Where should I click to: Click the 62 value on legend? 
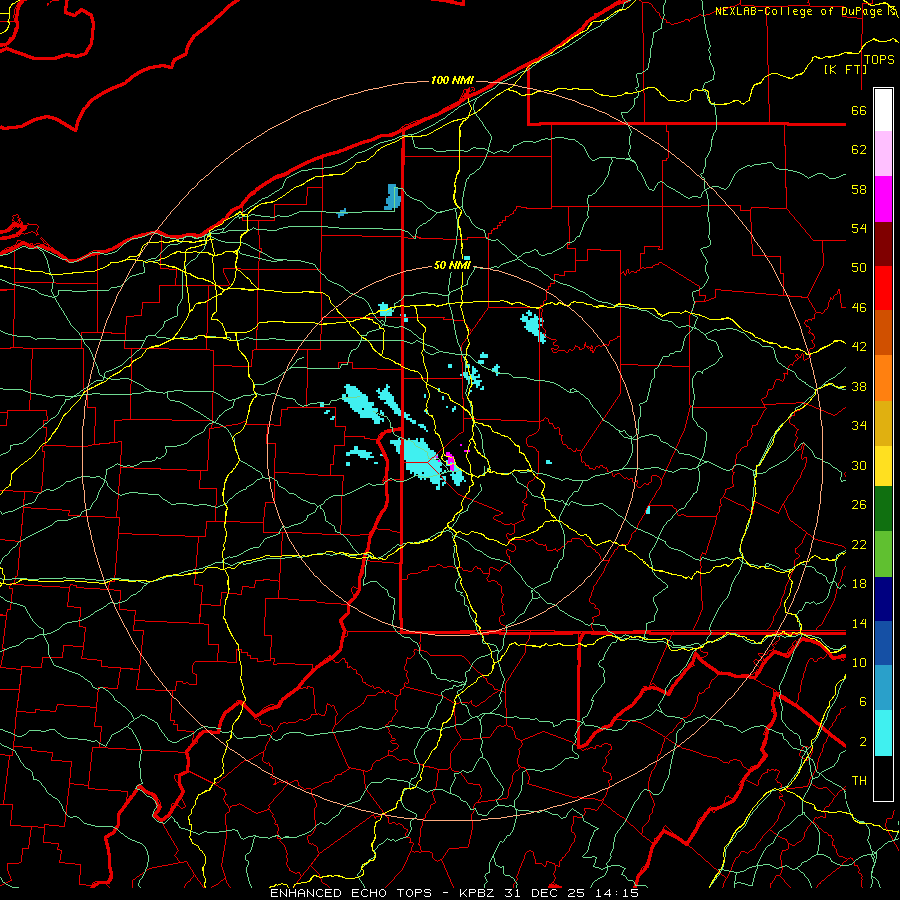(x=859, y=150)
